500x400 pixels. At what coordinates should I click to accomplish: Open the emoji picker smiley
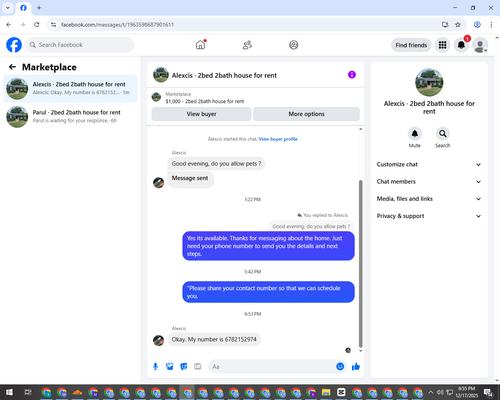pos(340,367)
